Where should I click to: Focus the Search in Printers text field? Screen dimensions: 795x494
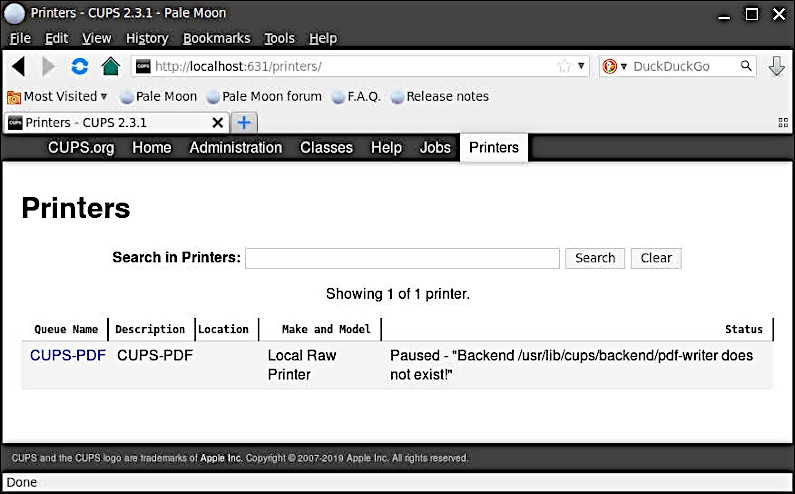(403, 258)
